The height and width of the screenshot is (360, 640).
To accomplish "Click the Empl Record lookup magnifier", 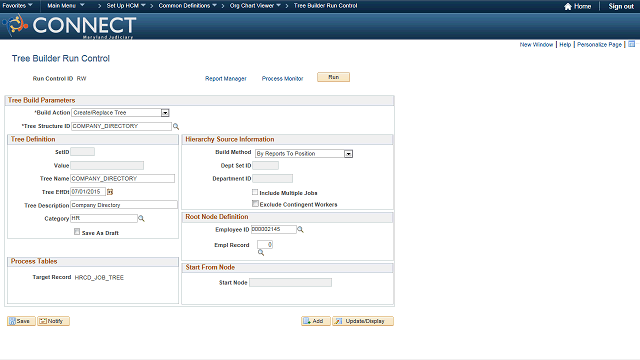I will tap(261, 253).
